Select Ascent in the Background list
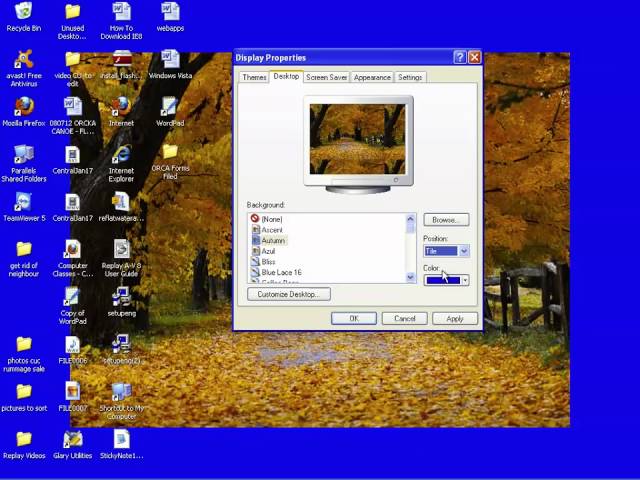640x480 pixels. (272, 230)
